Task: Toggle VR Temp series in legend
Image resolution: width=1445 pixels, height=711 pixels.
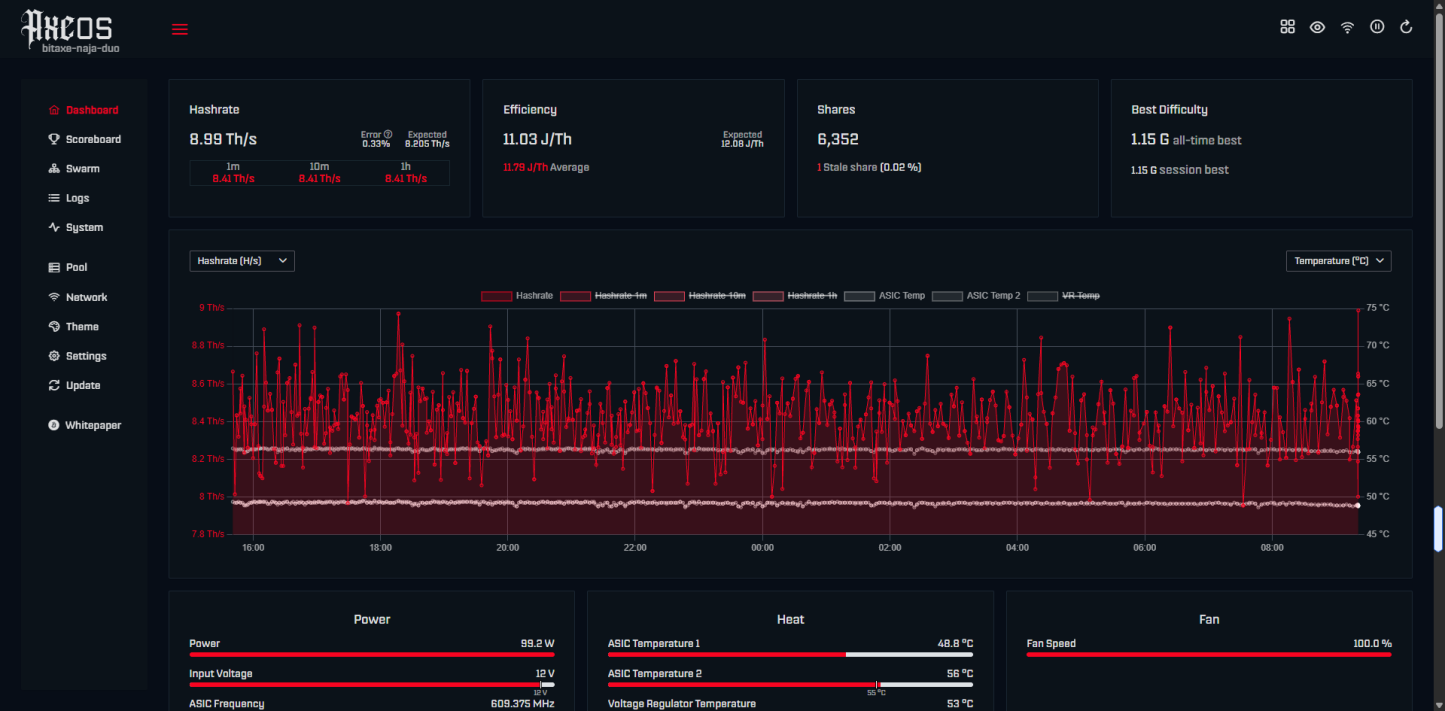Action: pyautogui.click(x=1064, y=296)
